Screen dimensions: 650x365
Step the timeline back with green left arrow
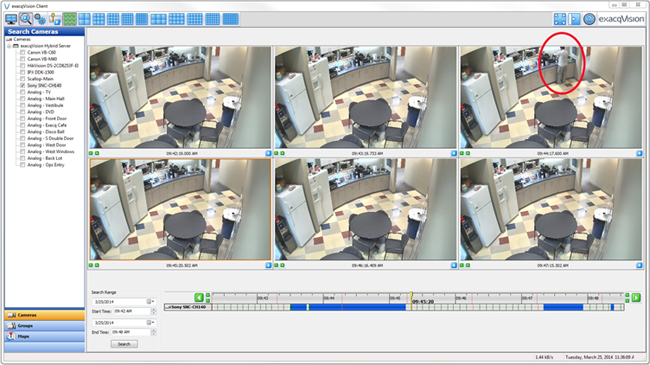199,297
